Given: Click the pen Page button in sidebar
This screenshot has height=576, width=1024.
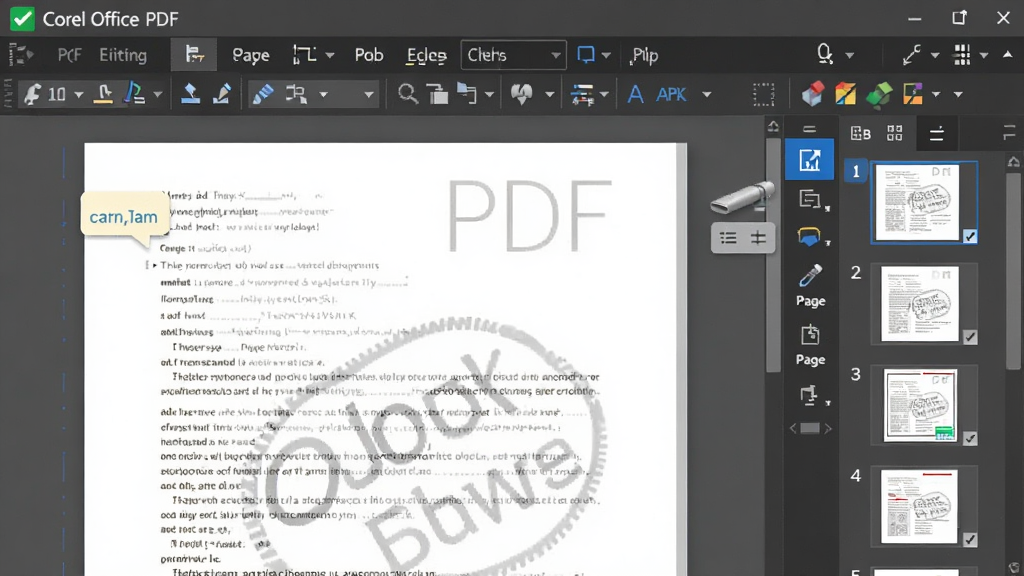Looking at the screenshot, I should 810,285.
